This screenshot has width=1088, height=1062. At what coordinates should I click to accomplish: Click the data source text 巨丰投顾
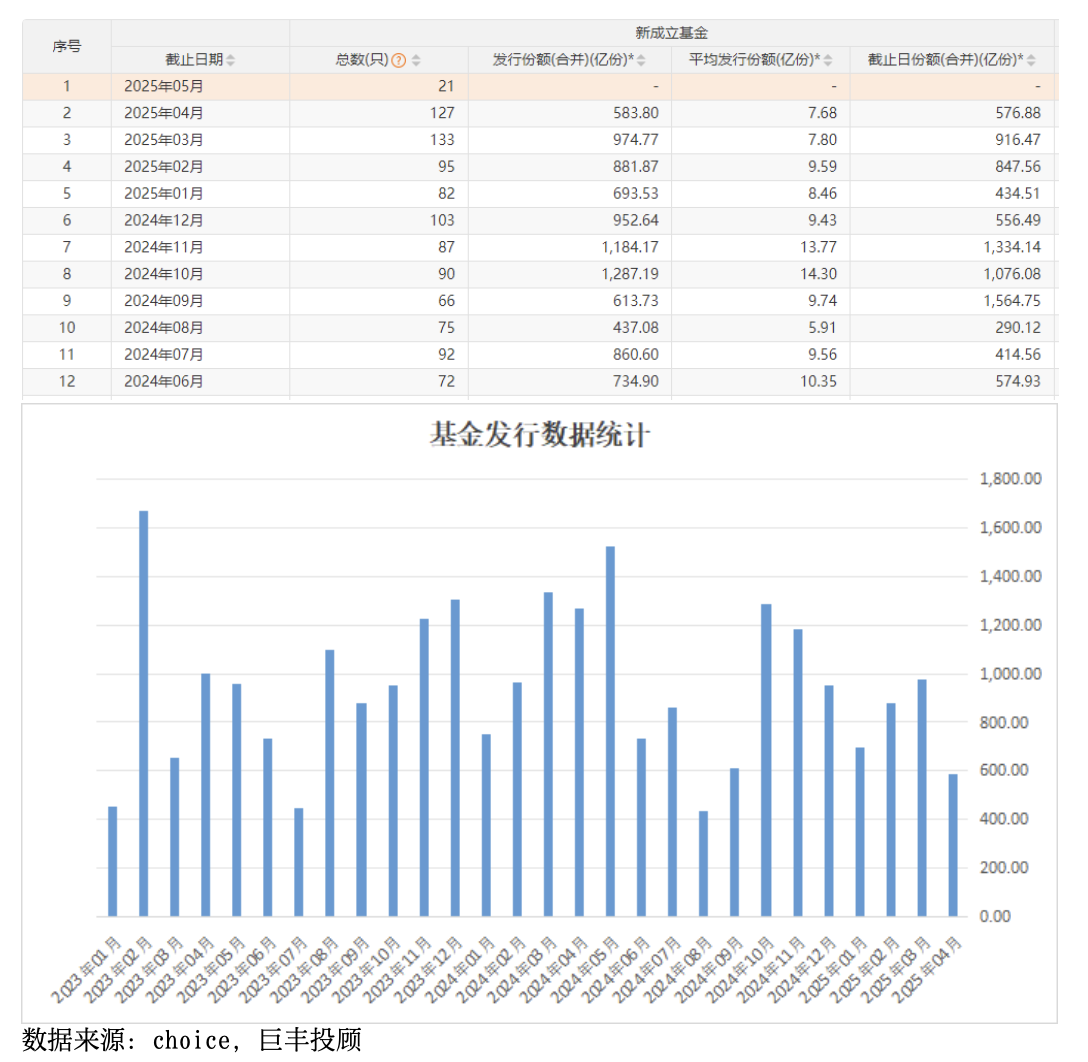tap(309, 1040)
